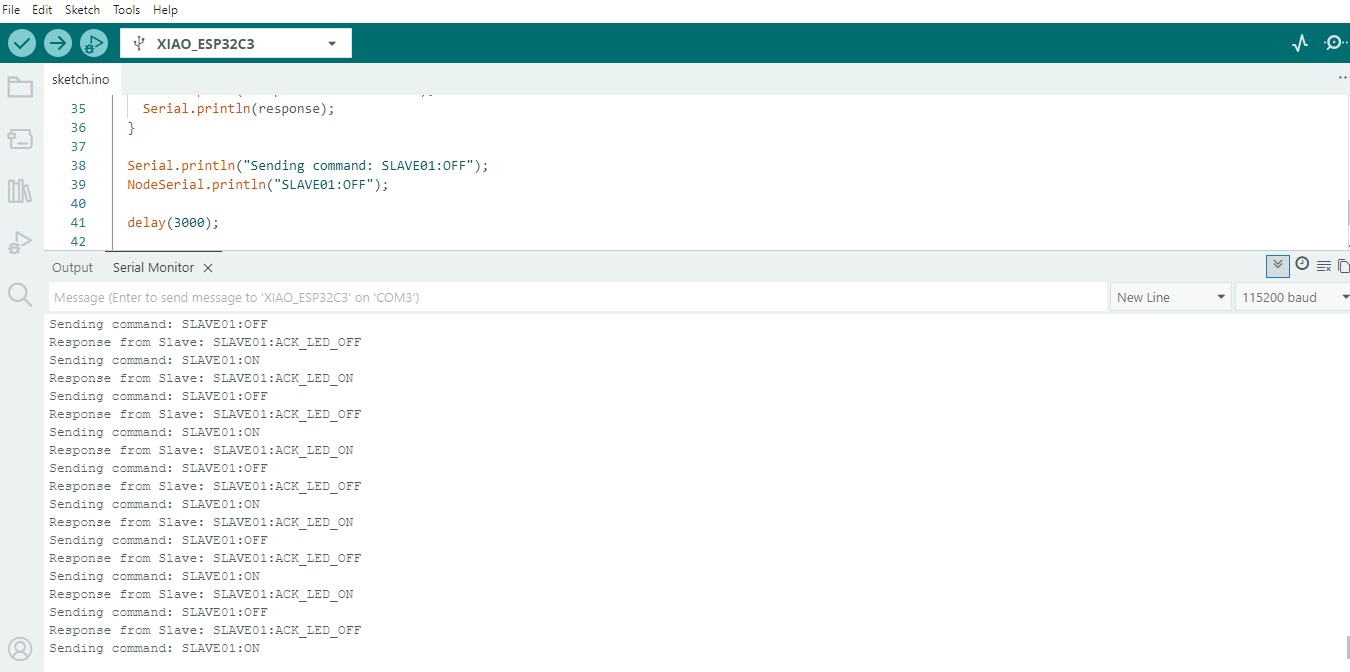This screenshot has width=1350, height=672.
Task: Open the Debug sidebar panel icon
Action: pyautogui.click(x=20, y=242)
